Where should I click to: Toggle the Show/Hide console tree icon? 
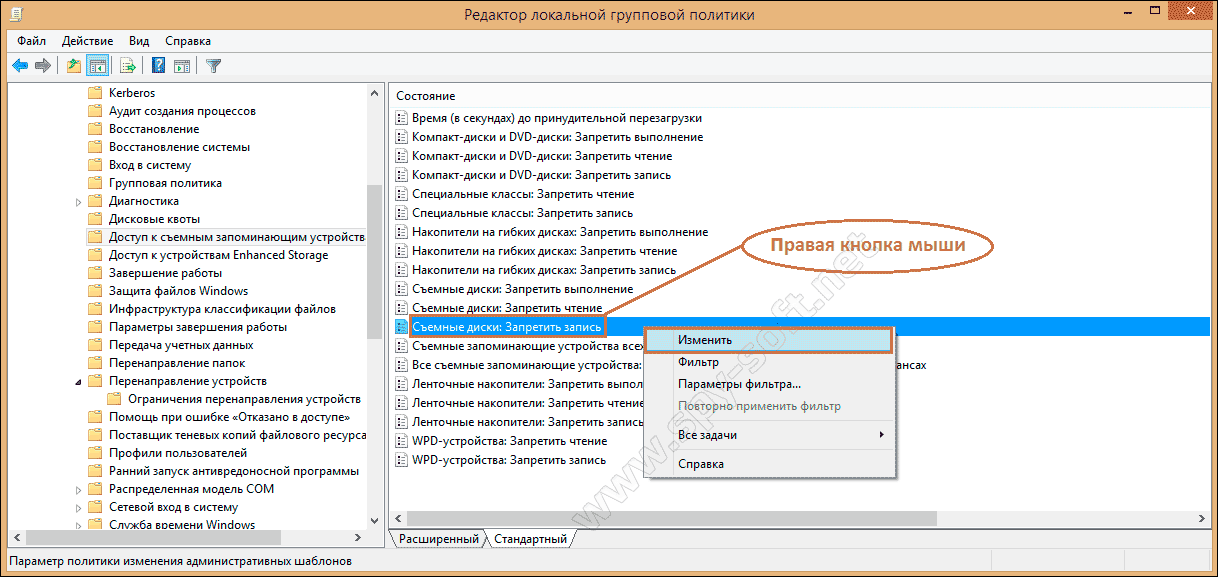point(97,66)
